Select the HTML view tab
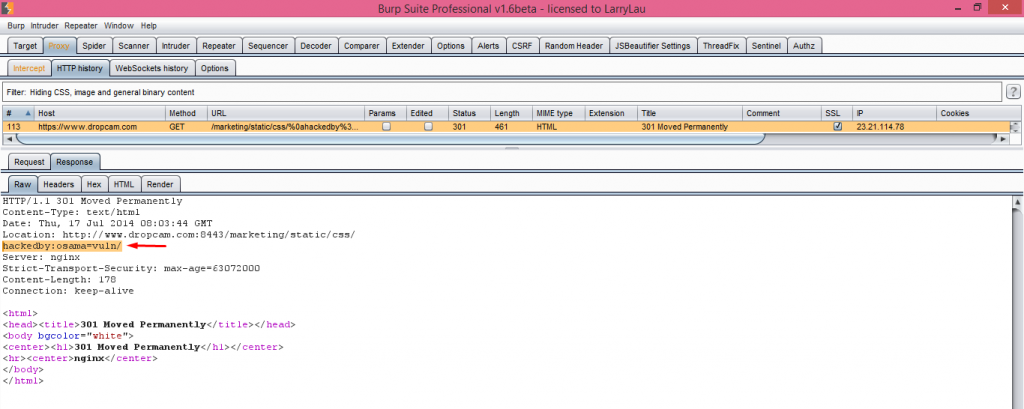The image size is (1024, 409). tap(123, 184)
